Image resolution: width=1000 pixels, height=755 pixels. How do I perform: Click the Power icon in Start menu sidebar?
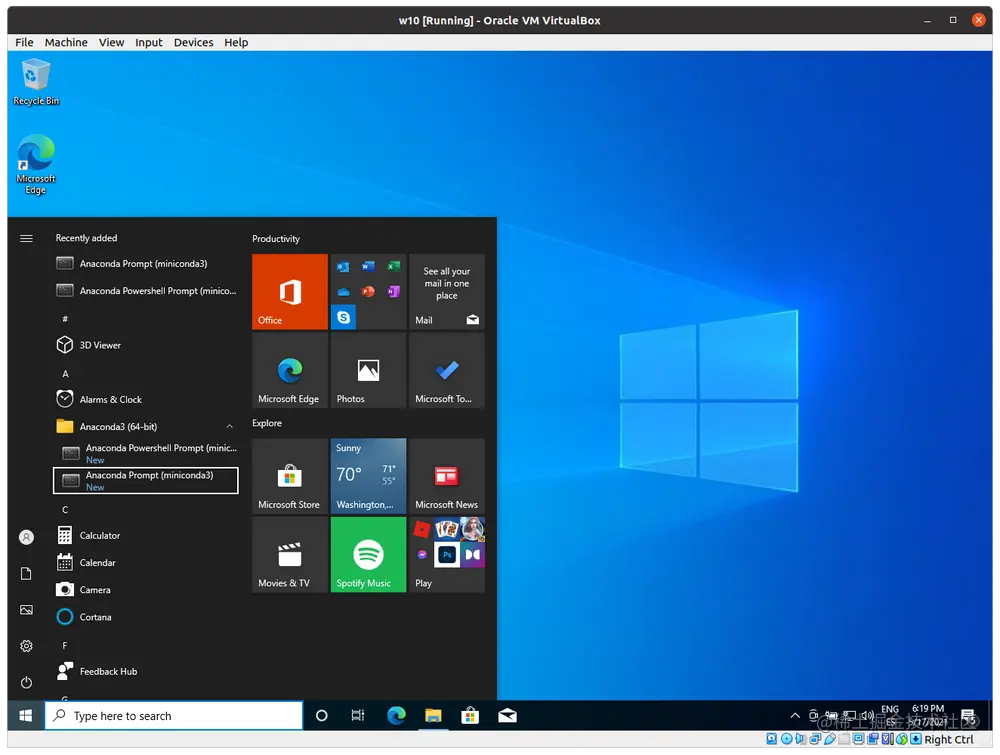pyautogui.click(x=26, y=682)
